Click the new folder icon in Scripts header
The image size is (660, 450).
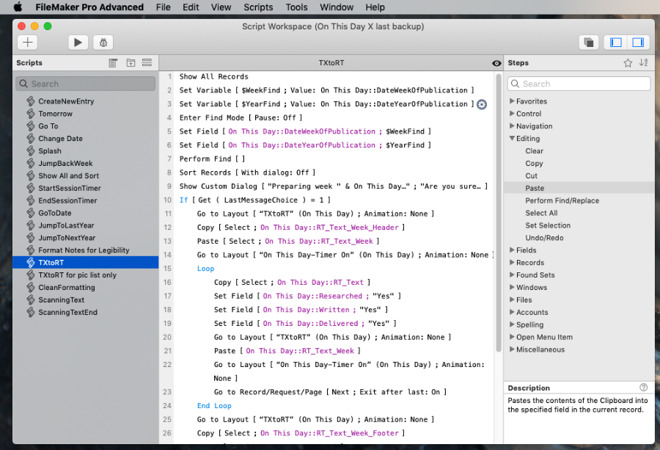[x=130, y=63]
